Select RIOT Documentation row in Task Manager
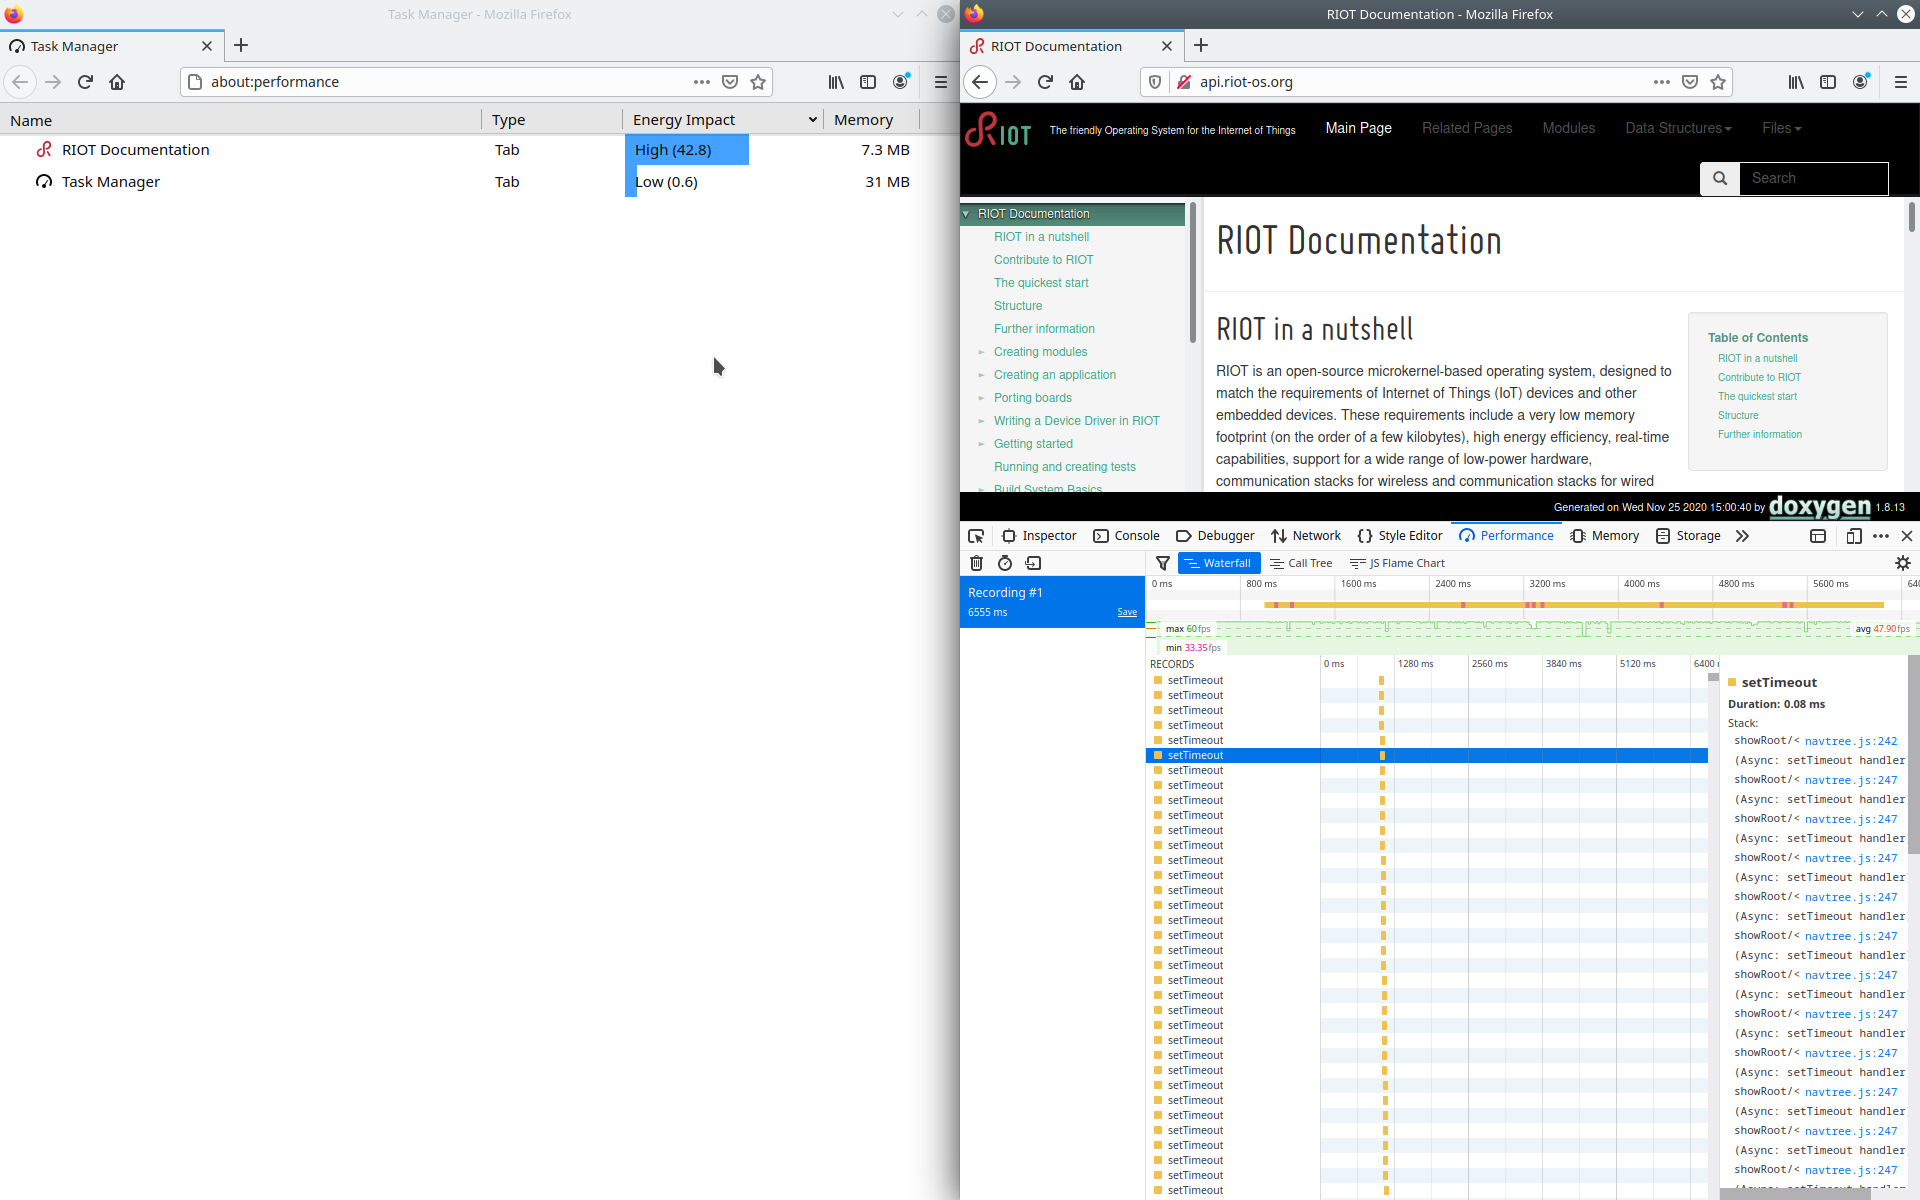This screenshot has height=1200, width=1920. (x=460, y=150)
